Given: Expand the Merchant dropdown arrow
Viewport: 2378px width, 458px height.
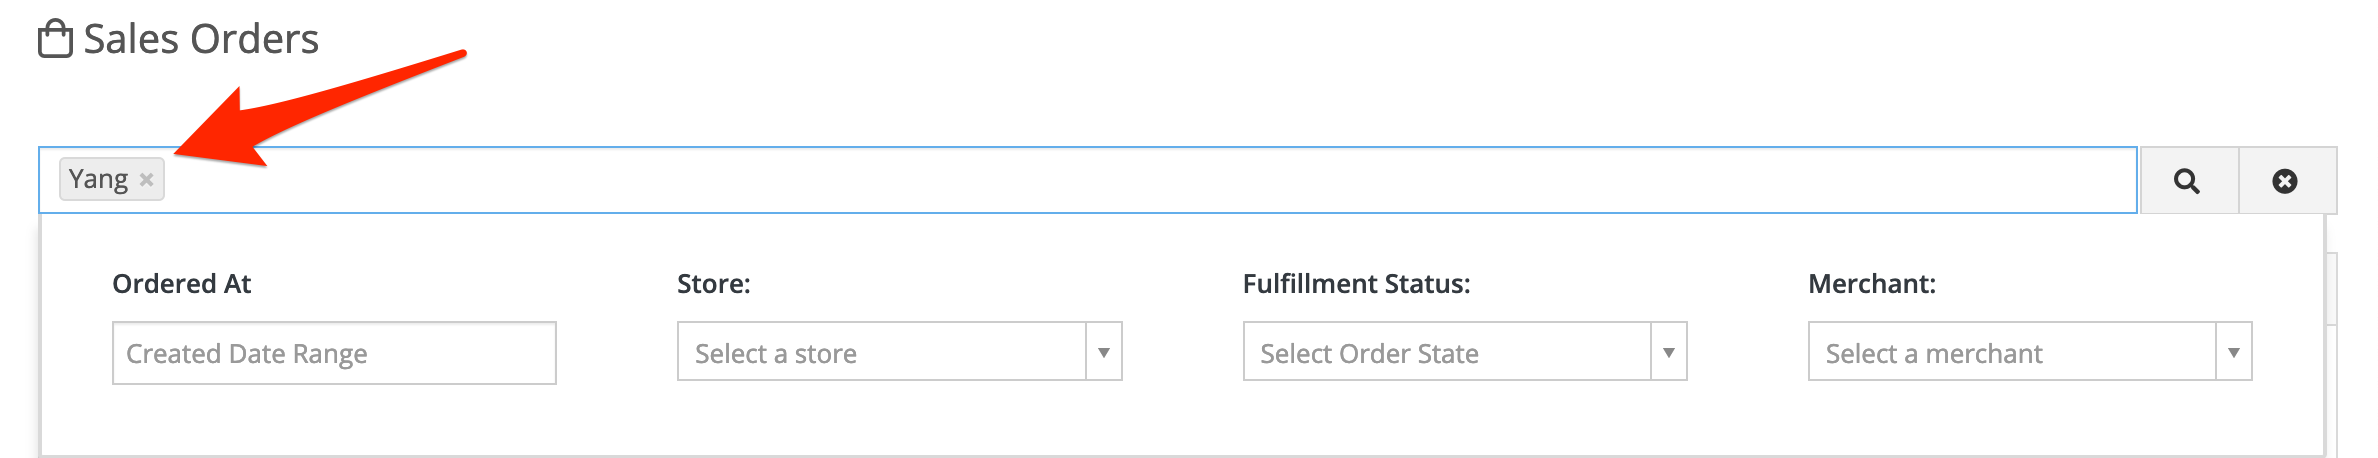Looking at the screenshot, I should pos(2234,352).
